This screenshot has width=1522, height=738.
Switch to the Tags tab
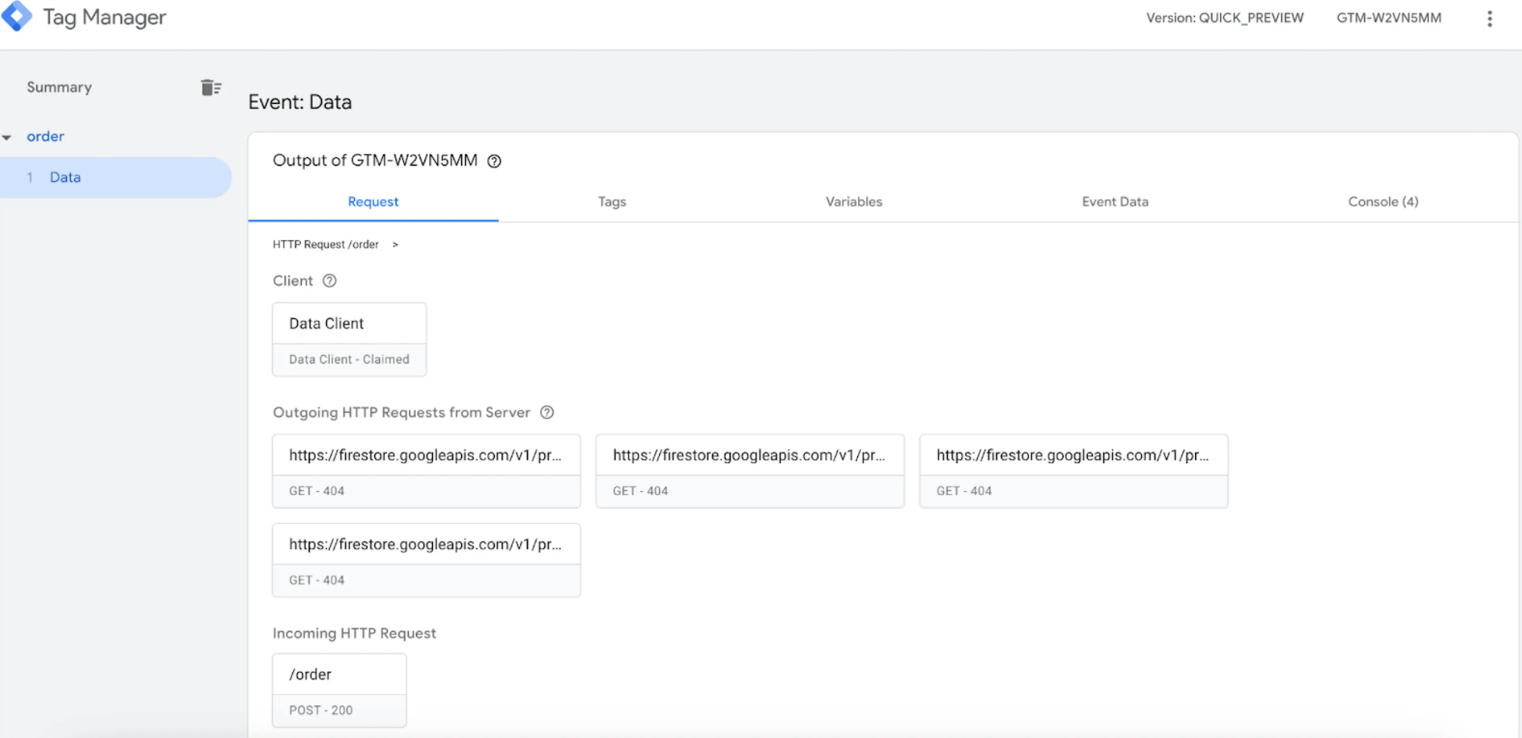click(612, 201)
